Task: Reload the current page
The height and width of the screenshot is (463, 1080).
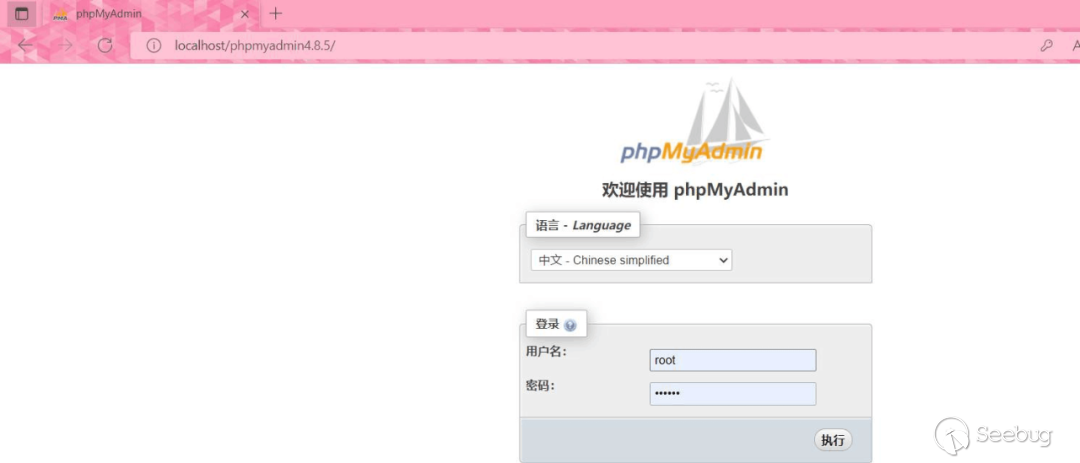Action: [105, 46]
